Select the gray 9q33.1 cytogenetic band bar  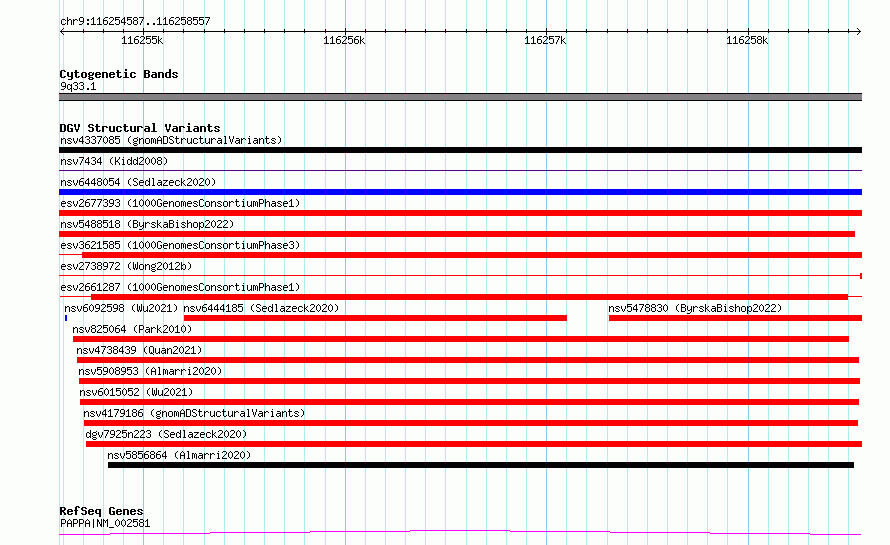460,97
